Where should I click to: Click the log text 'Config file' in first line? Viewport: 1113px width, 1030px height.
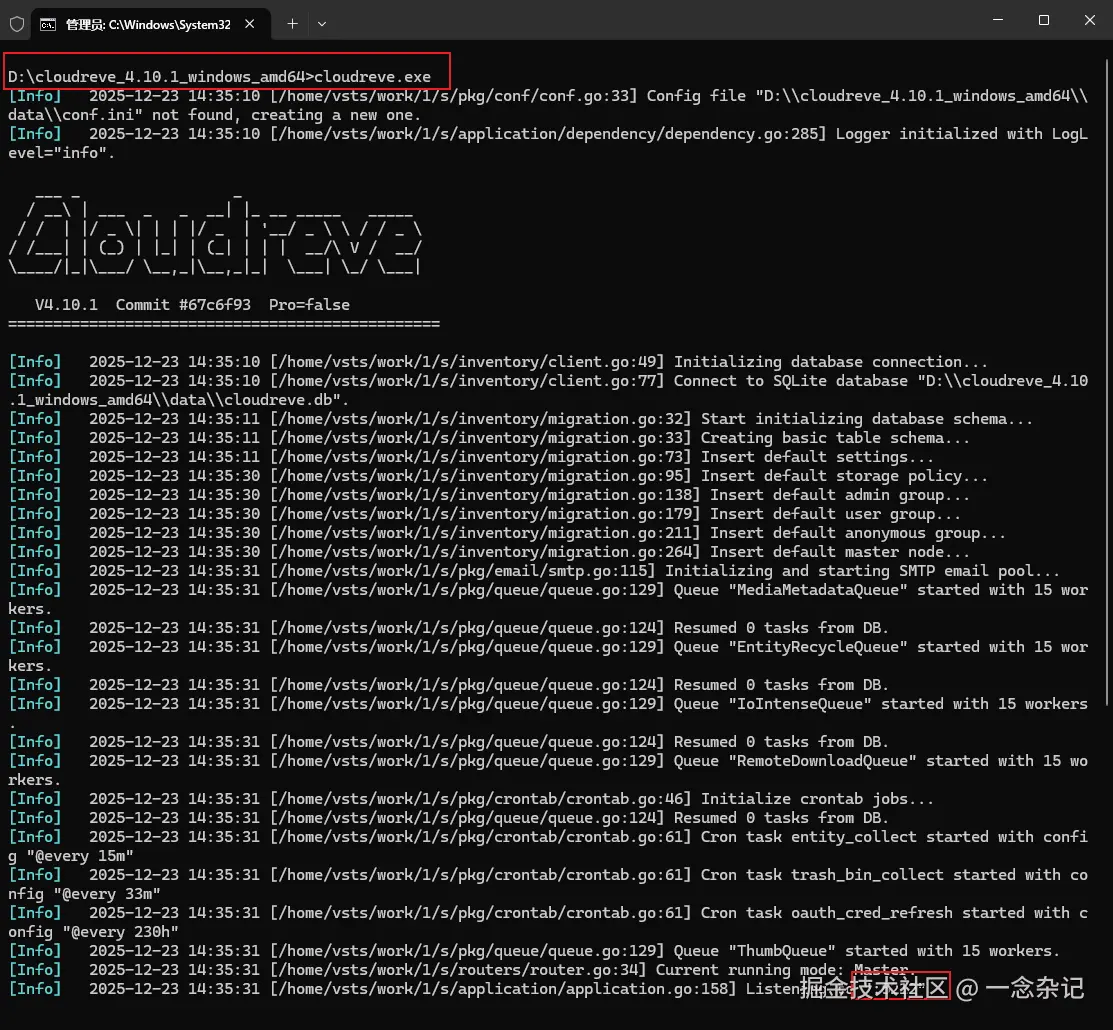696,96
